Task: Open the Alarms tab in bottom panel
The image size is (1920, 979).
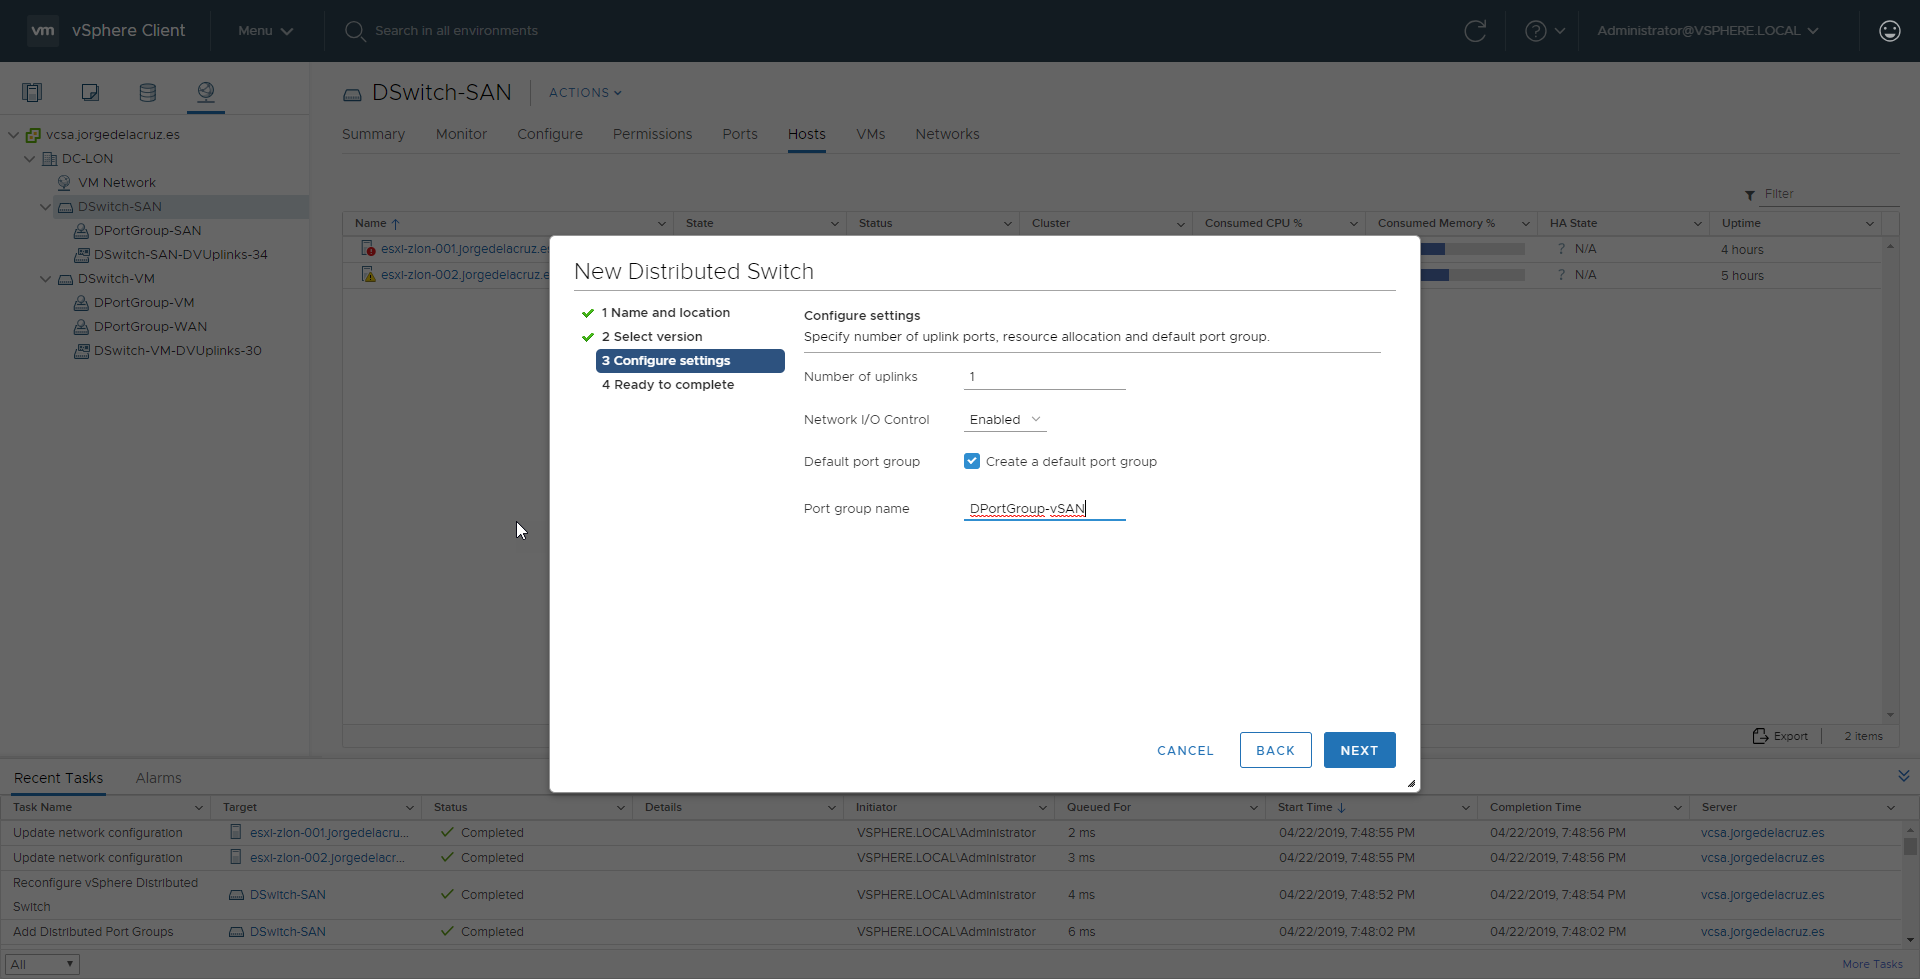Action: coord(158,778)
